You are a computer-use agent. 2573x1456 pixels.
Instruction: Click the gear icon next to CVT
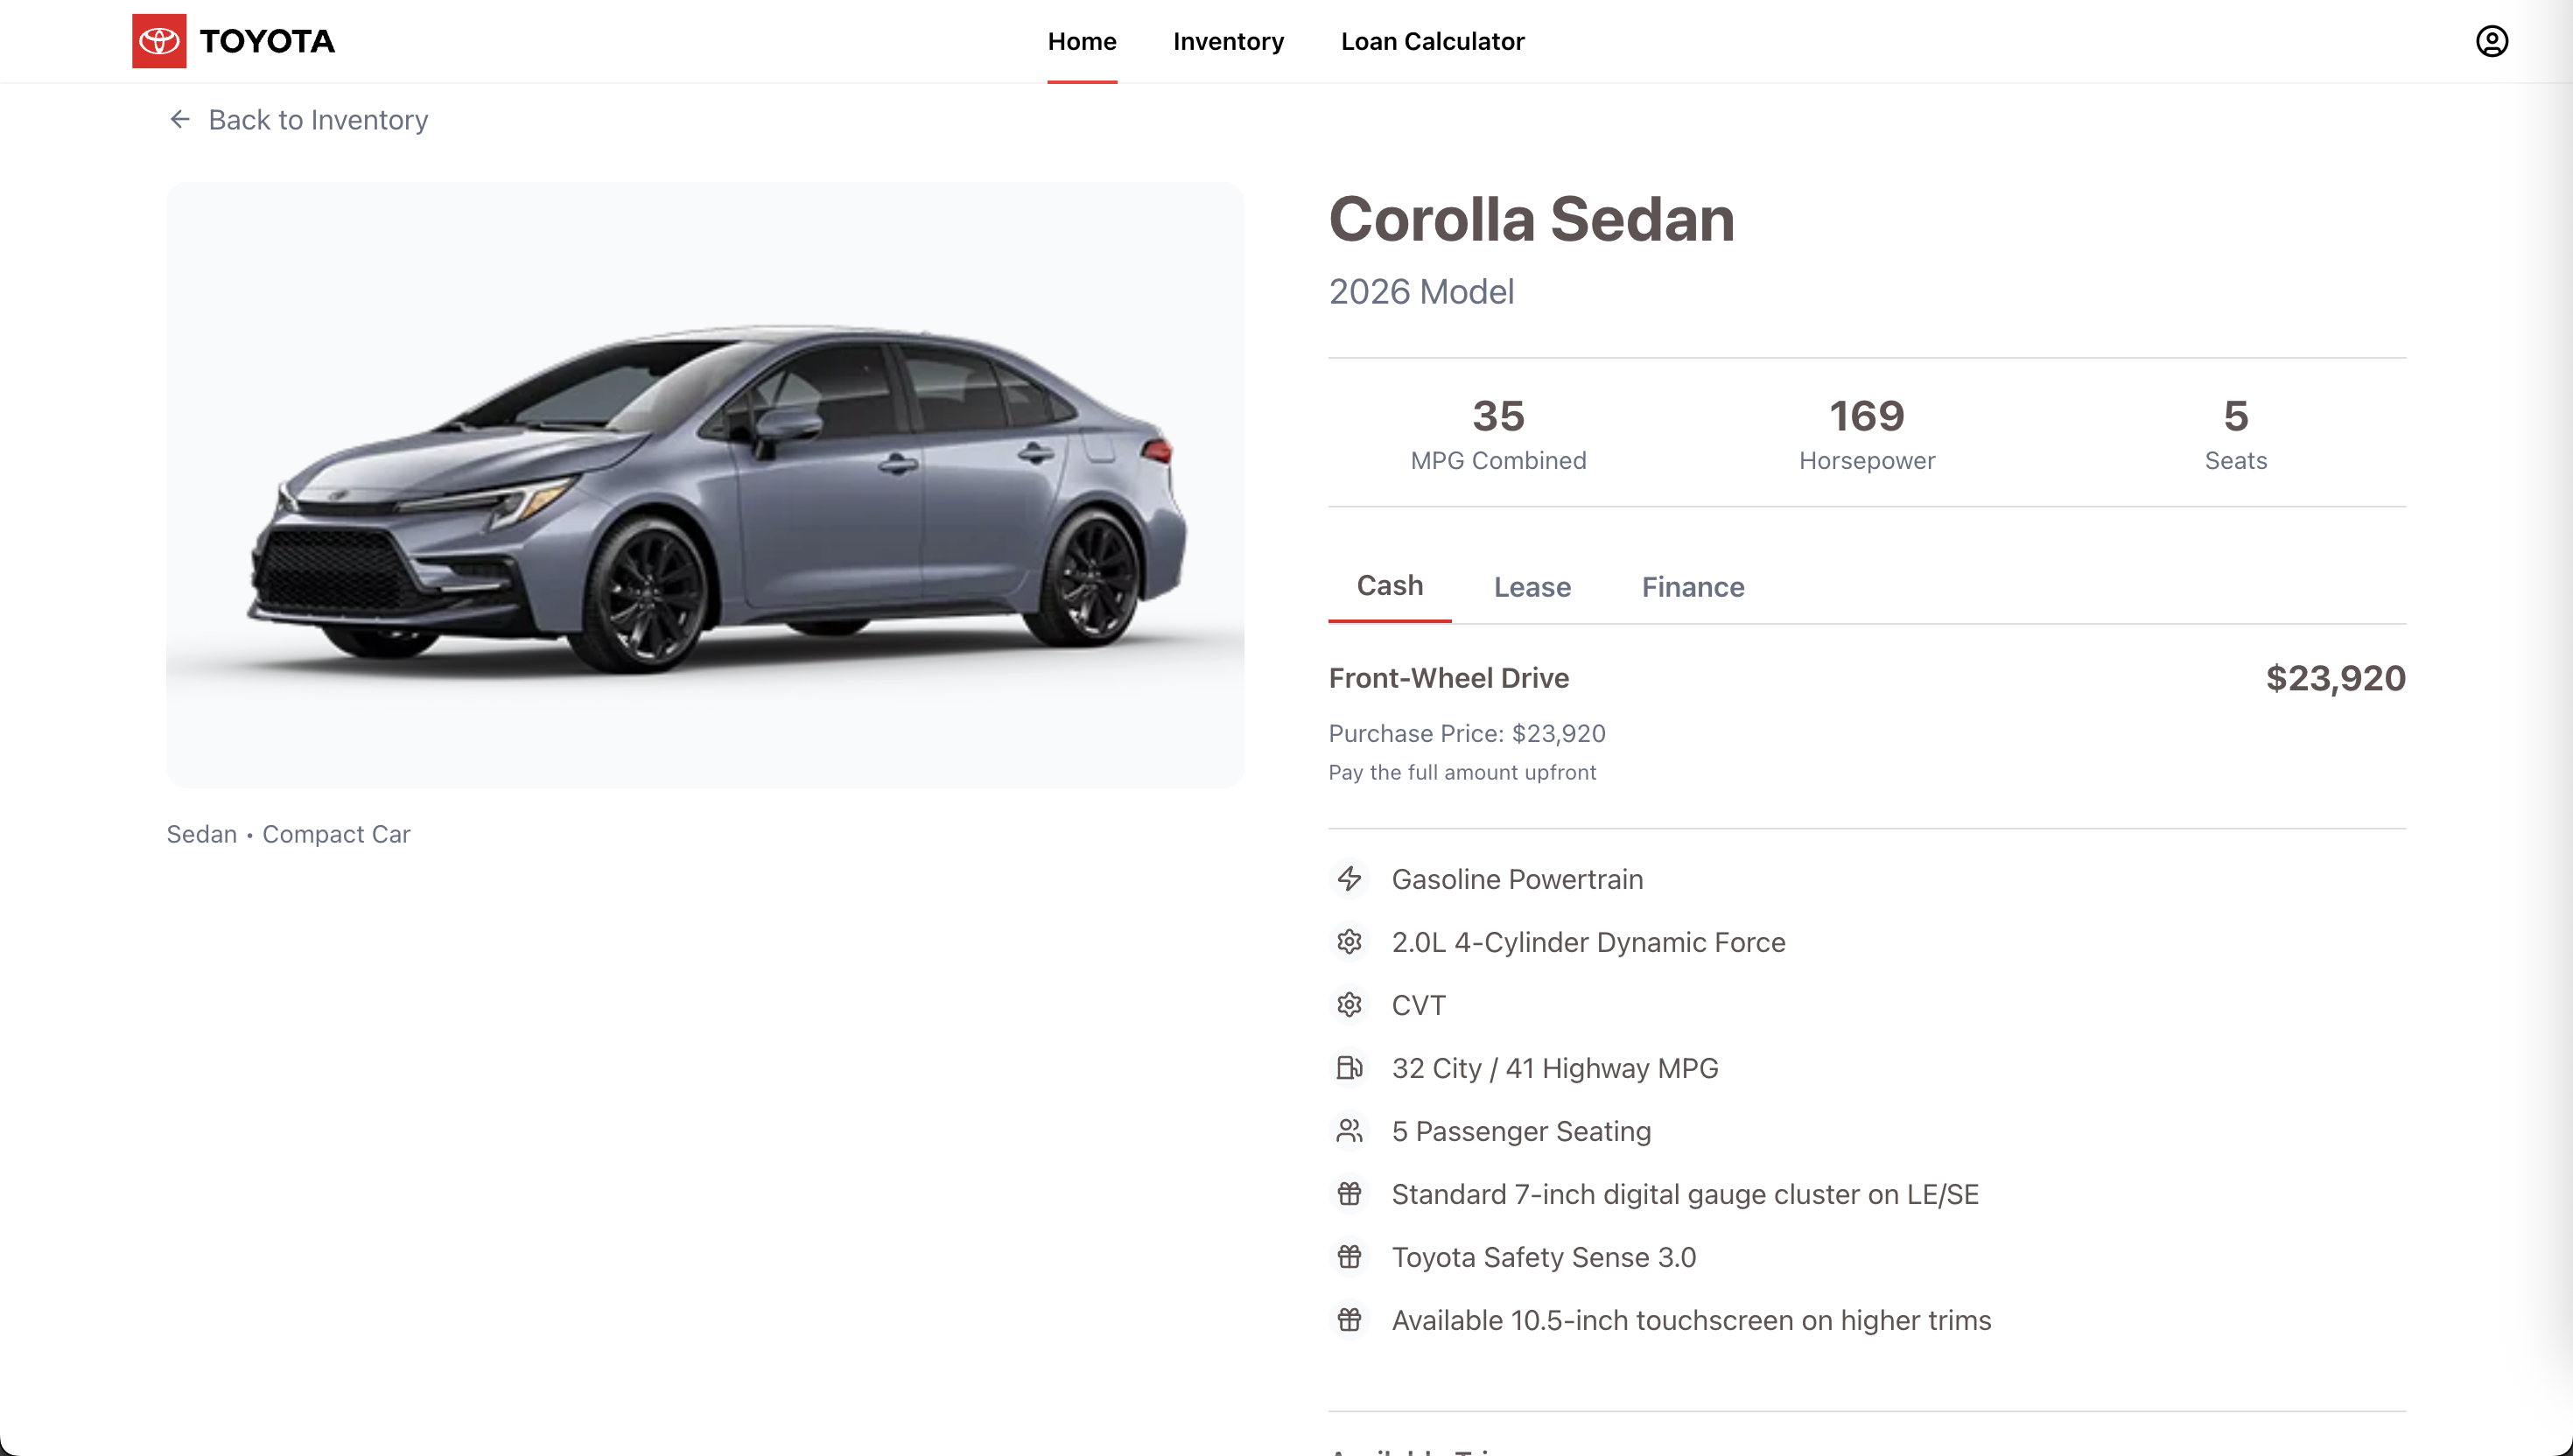point(1349,1005)
